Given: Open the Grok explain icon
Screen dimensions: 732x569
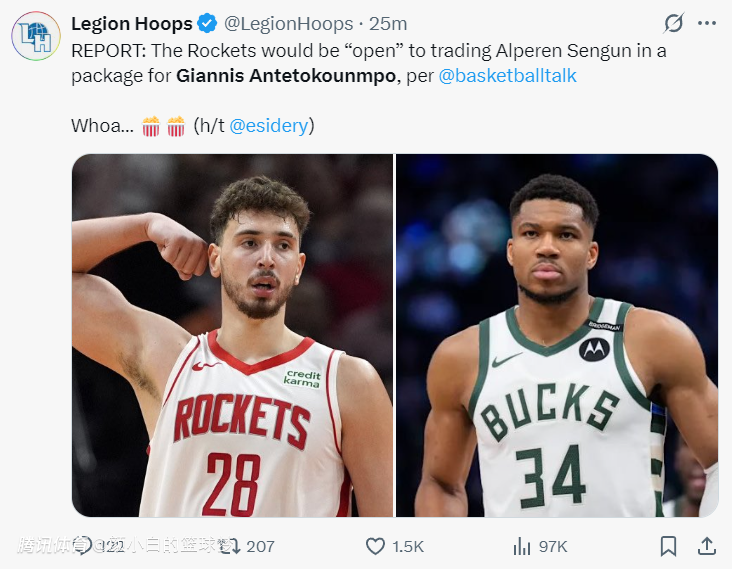Looking at the screenshot, I should pos(674,23).
